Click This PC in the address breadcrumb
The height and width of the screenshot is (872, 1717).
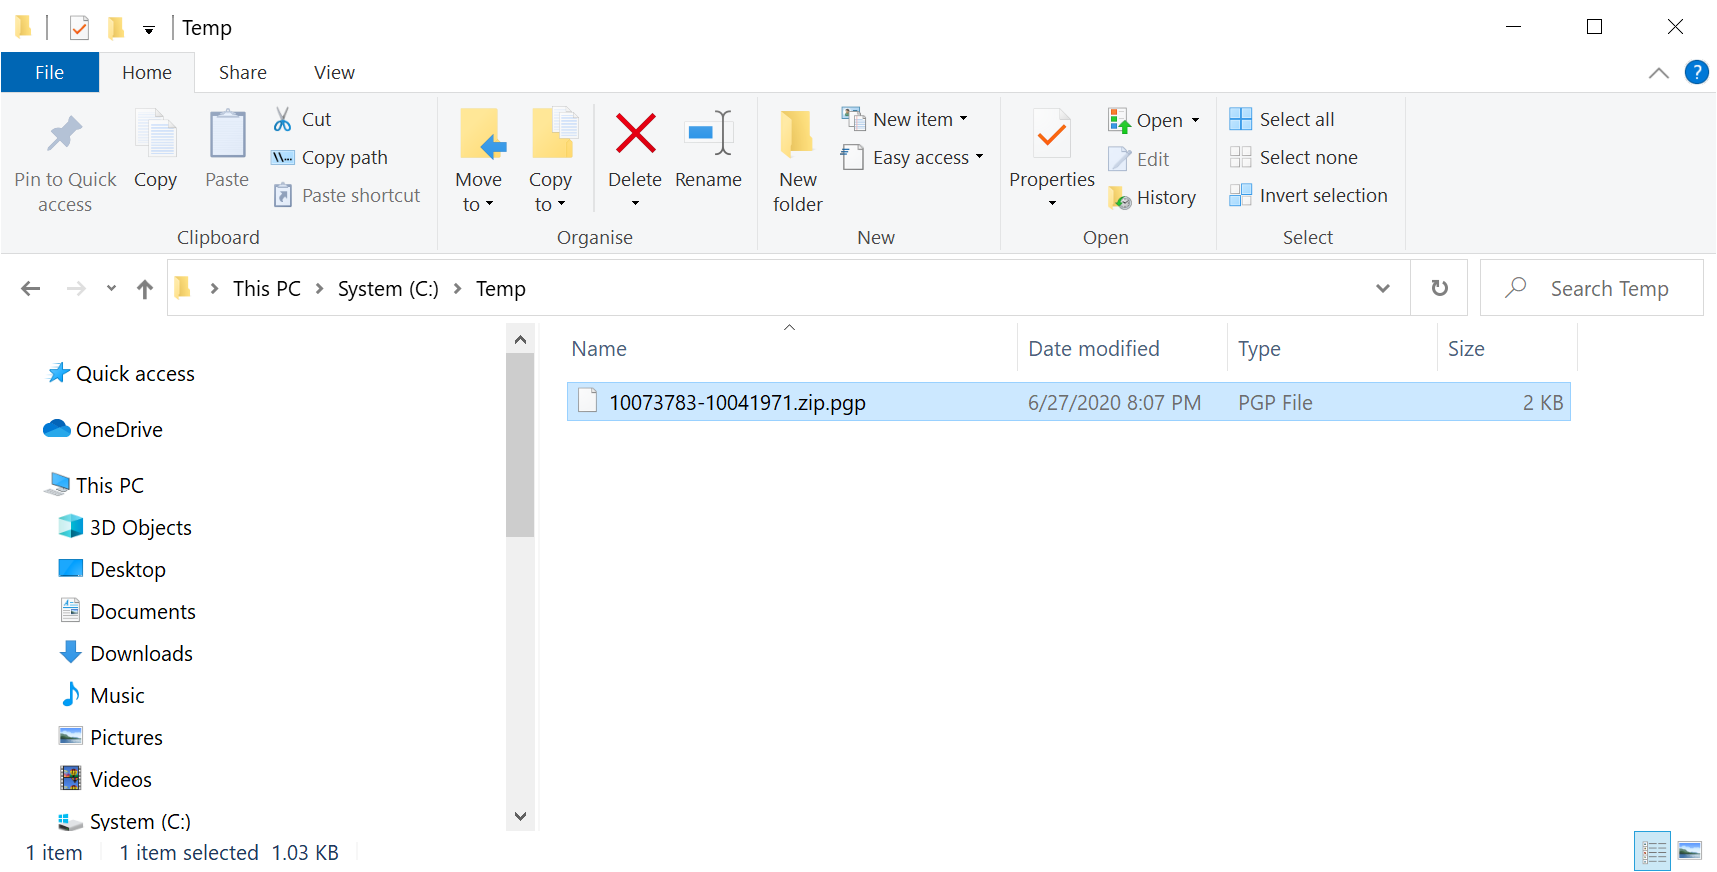pos(266,288)
